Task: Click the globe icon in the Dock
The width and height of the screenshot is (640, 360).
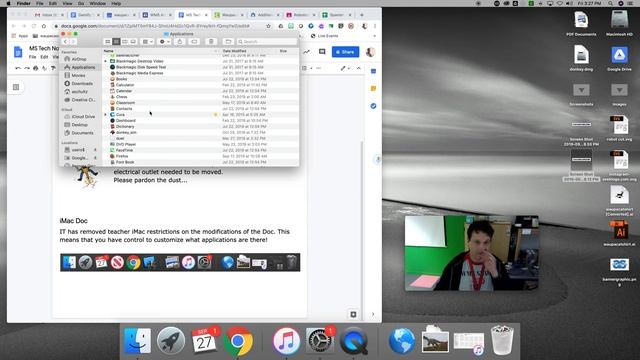Action: click(x=402, y=340)
